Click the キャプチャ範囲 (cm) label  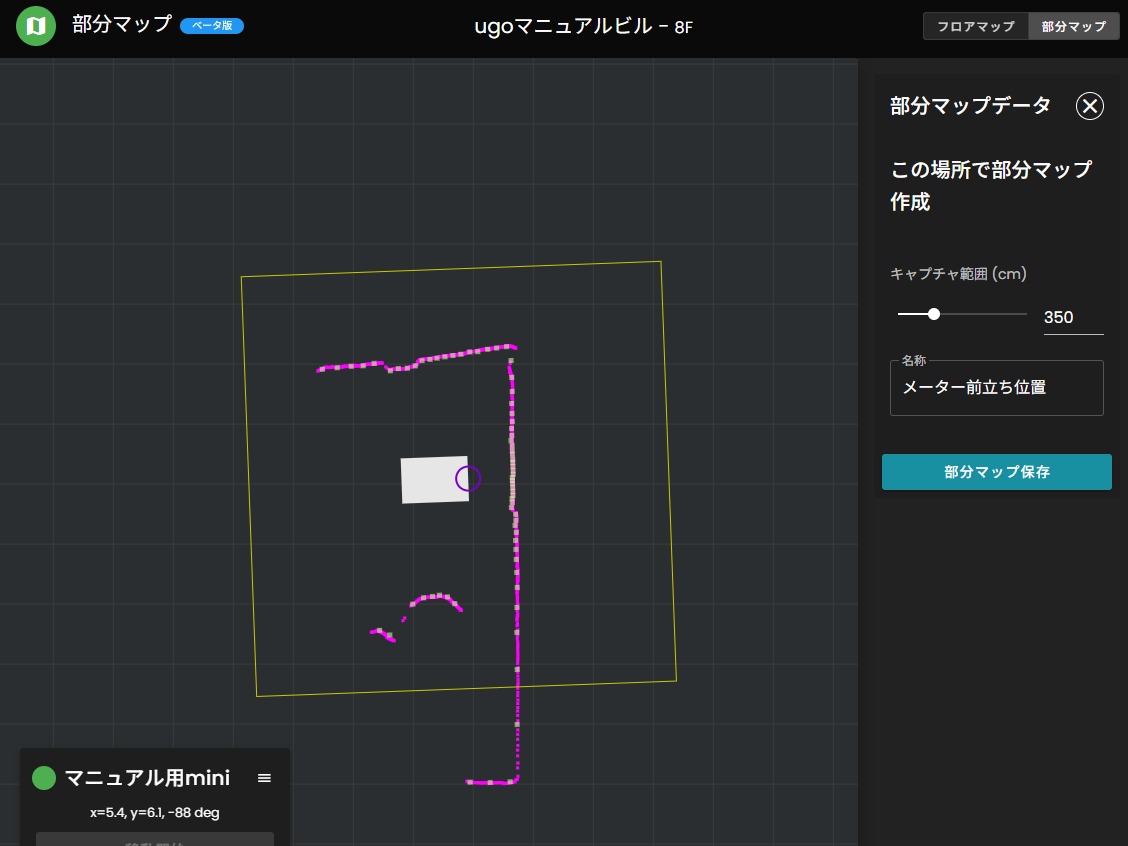tap(958, 273)
